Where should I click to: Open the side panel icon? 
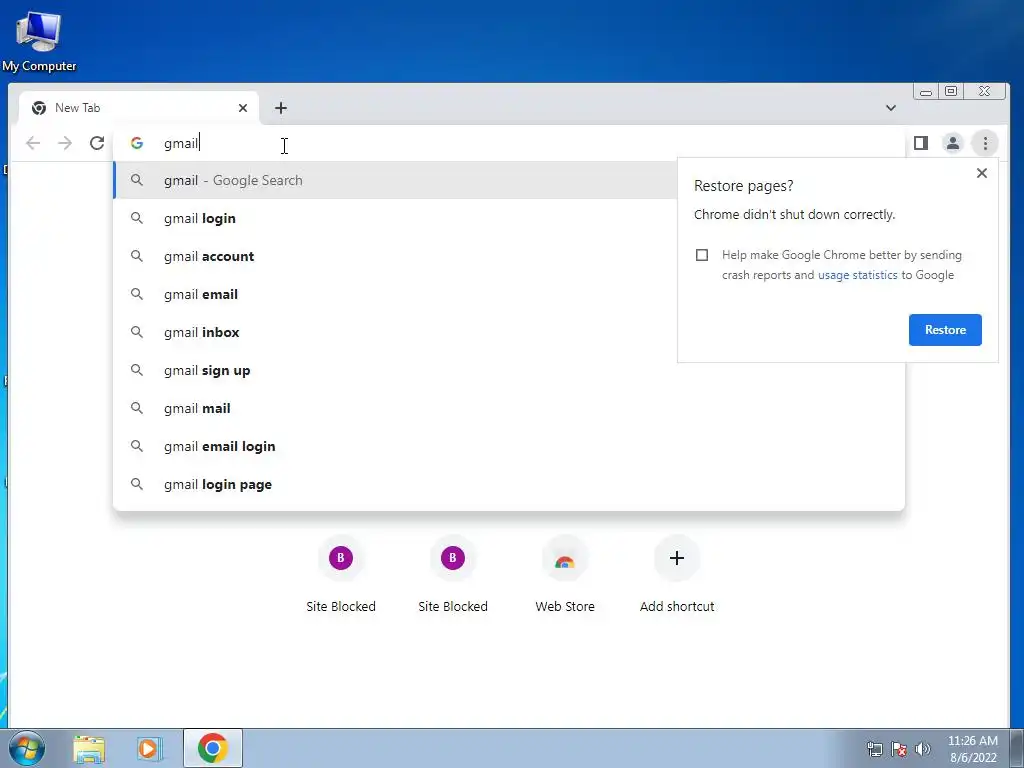921,143
